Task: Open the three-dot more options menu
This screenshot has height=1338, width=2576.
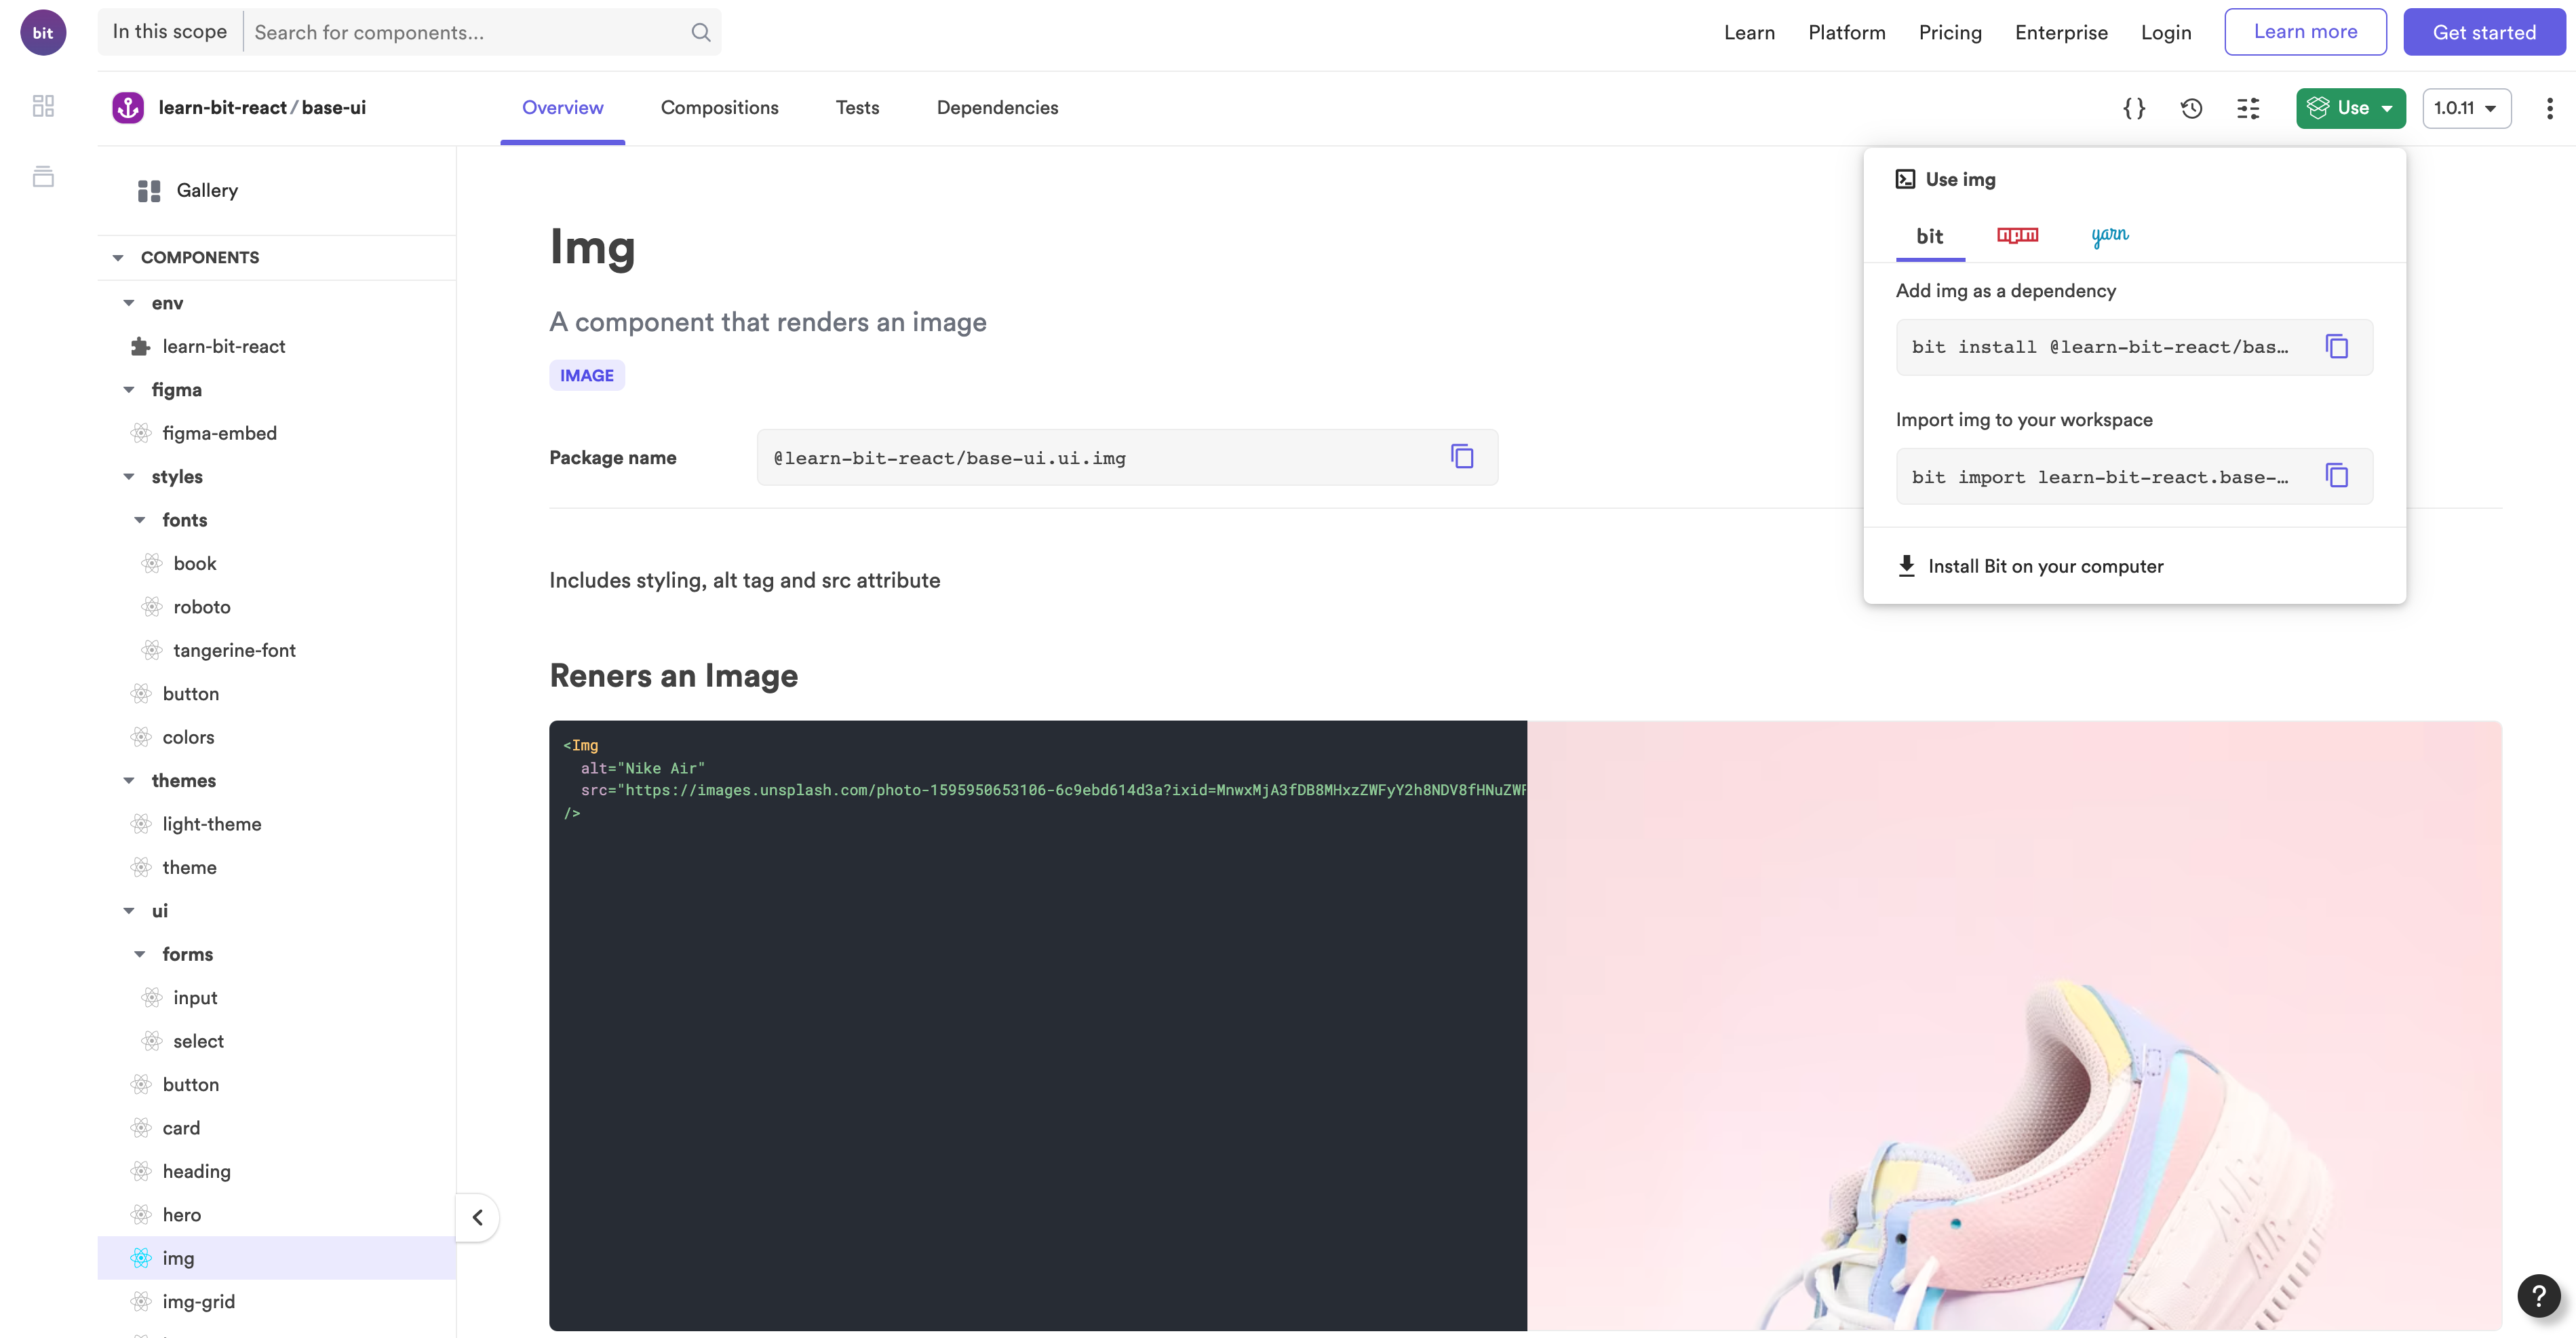Action: pyautogui.click(x=2549, y=108)
